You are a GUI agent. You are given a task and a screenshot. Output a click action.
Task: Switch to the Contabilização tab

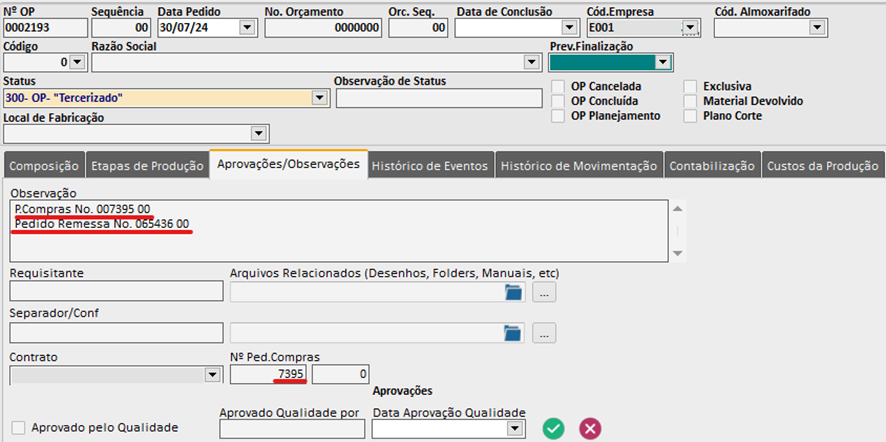pyautogui.click(x=713, y=166)
